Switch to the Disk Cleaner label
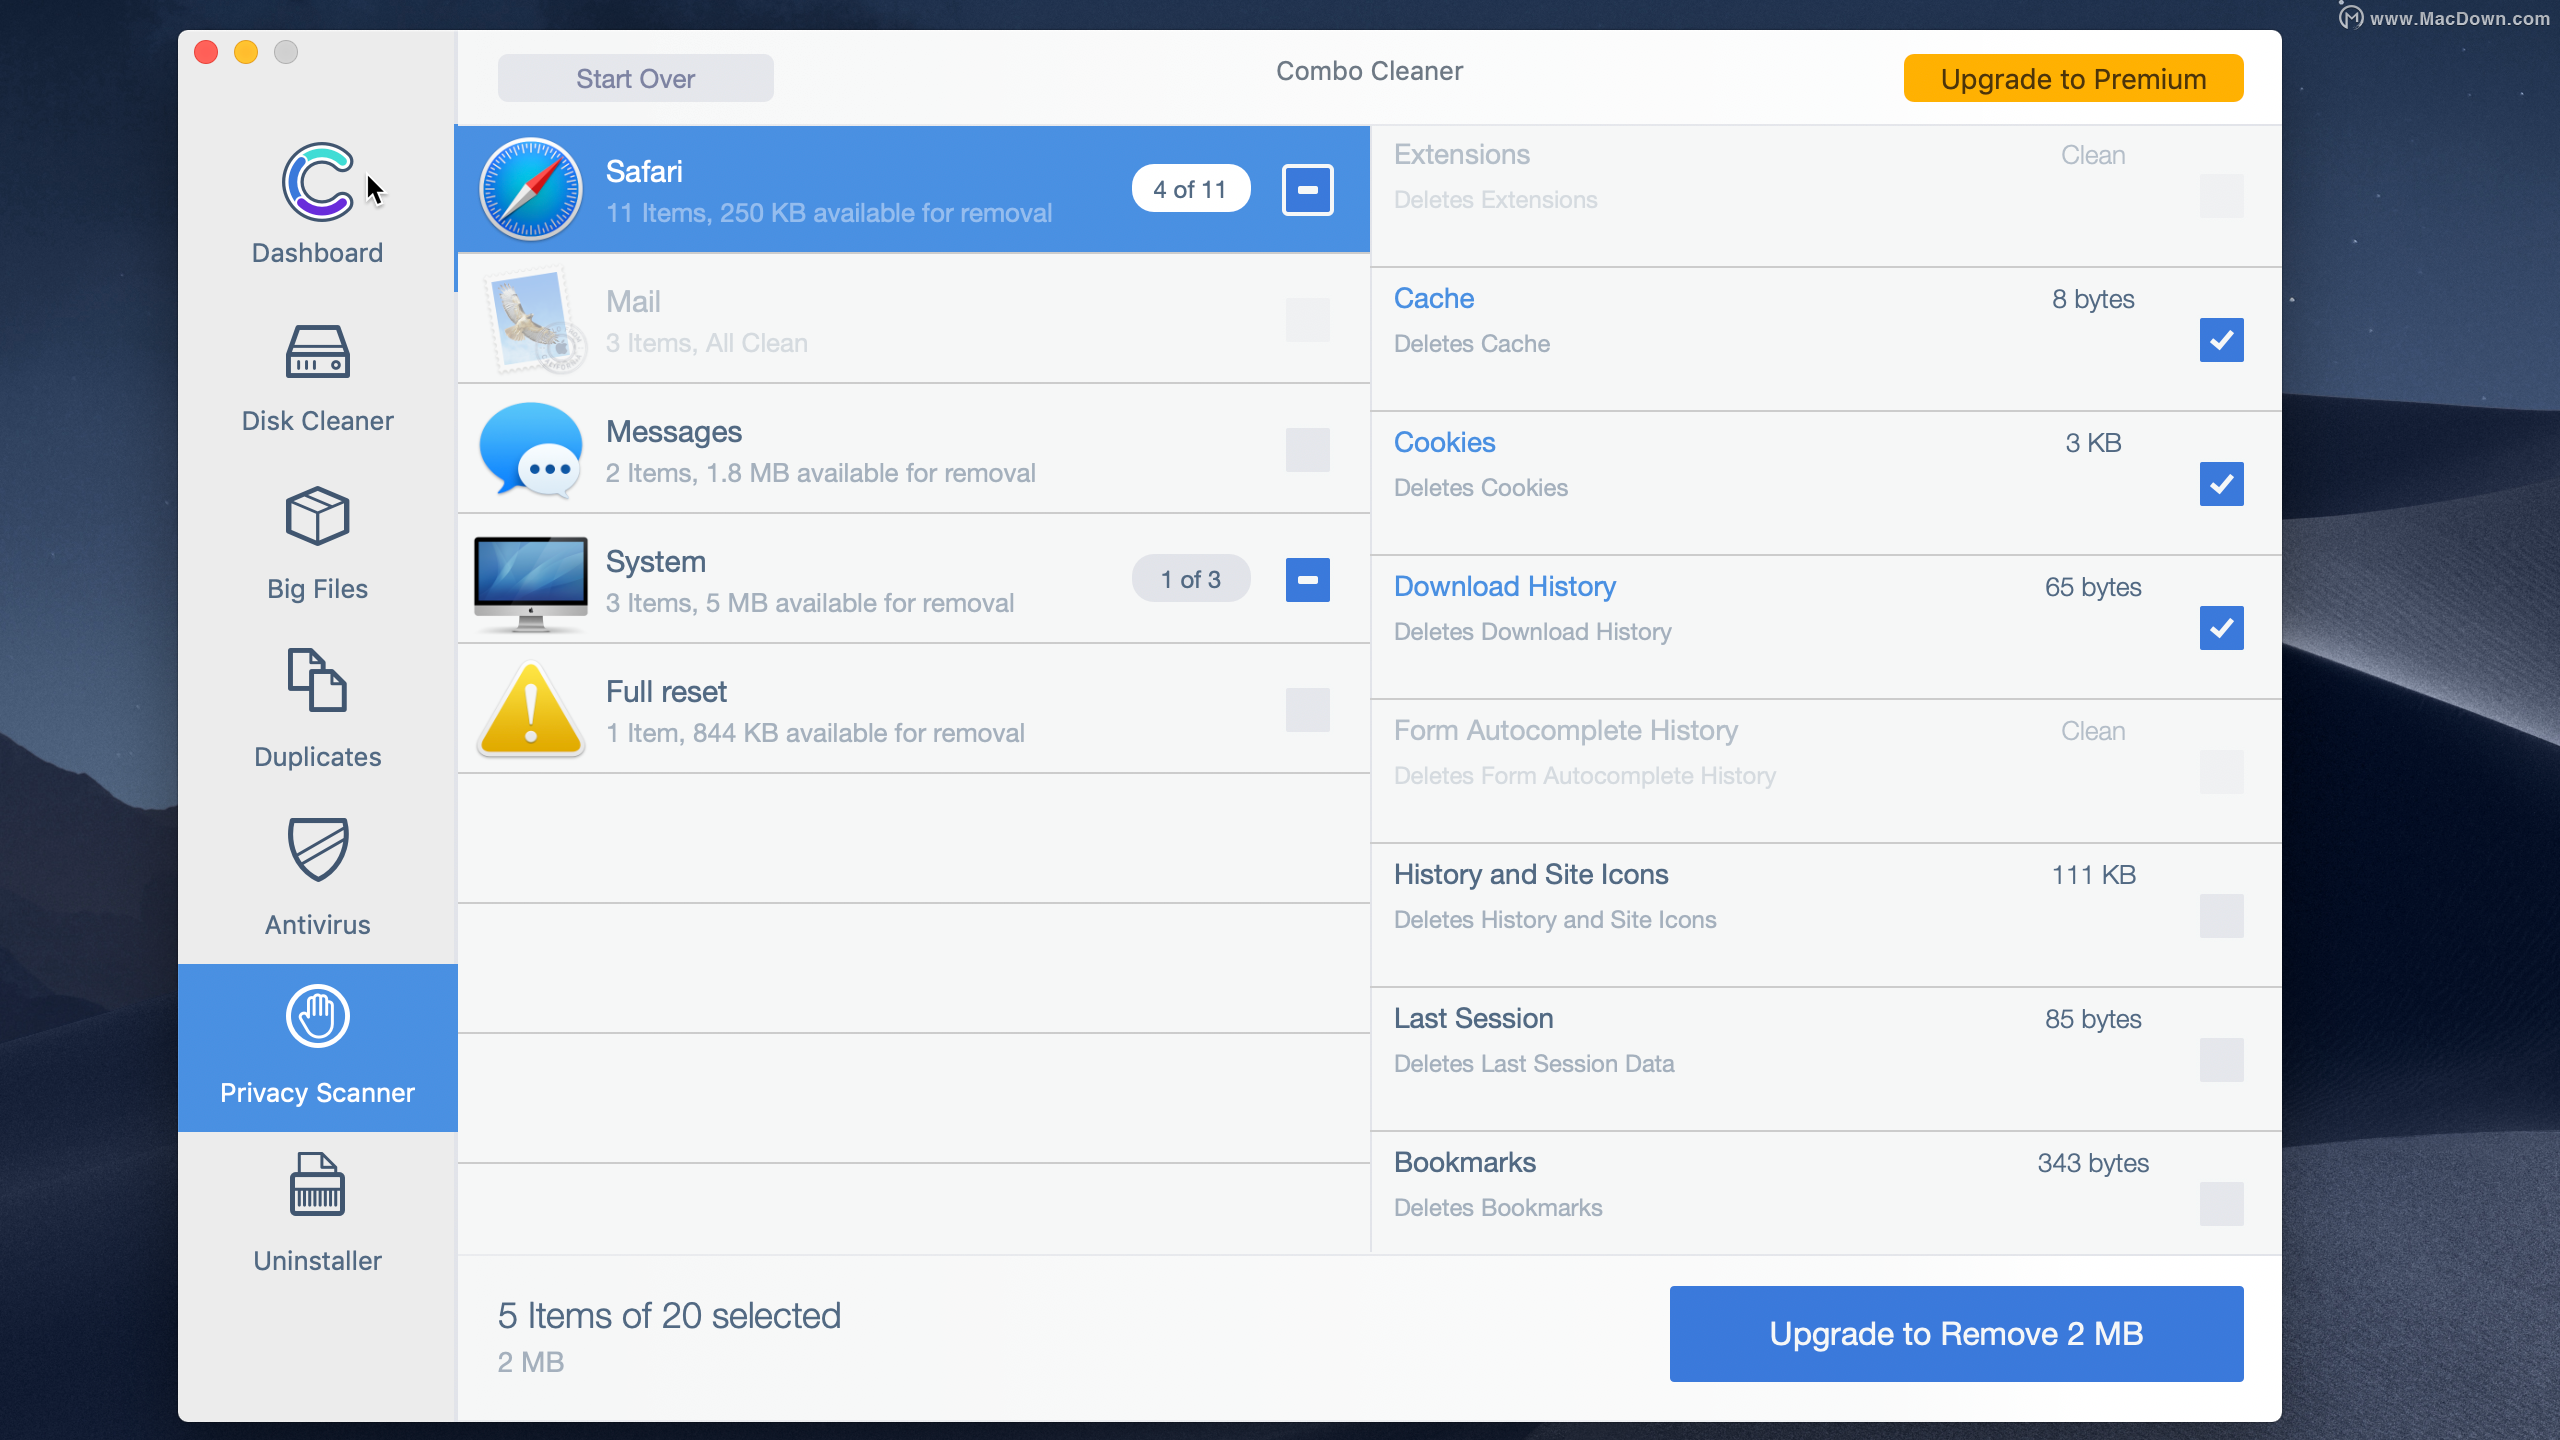Image resolution: width=2560 pixels, height=1440 pixels. click(x=318, y=421)
